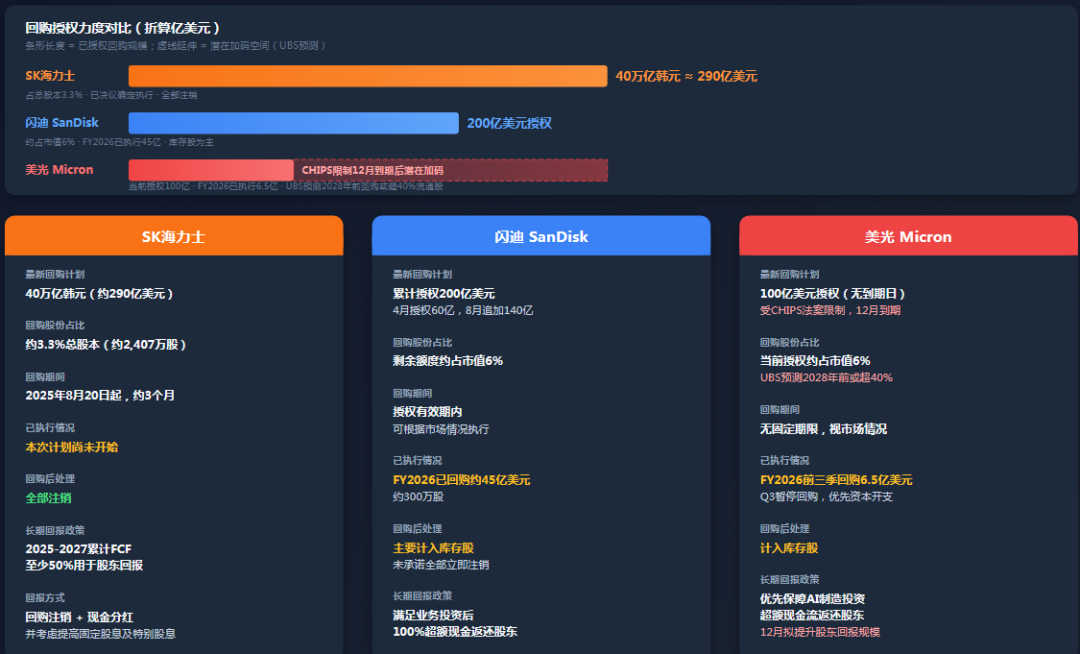
Task: Select the blue 闪迪 SanDisk card header
Action: point(541,236)
